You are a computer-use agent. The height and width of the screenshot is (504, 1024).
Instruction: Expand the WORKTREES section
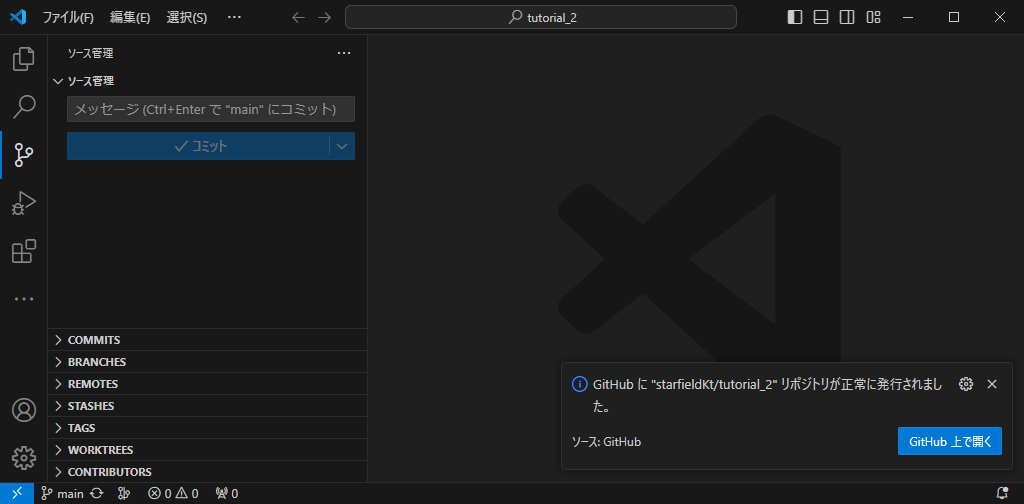pos(208,450)
